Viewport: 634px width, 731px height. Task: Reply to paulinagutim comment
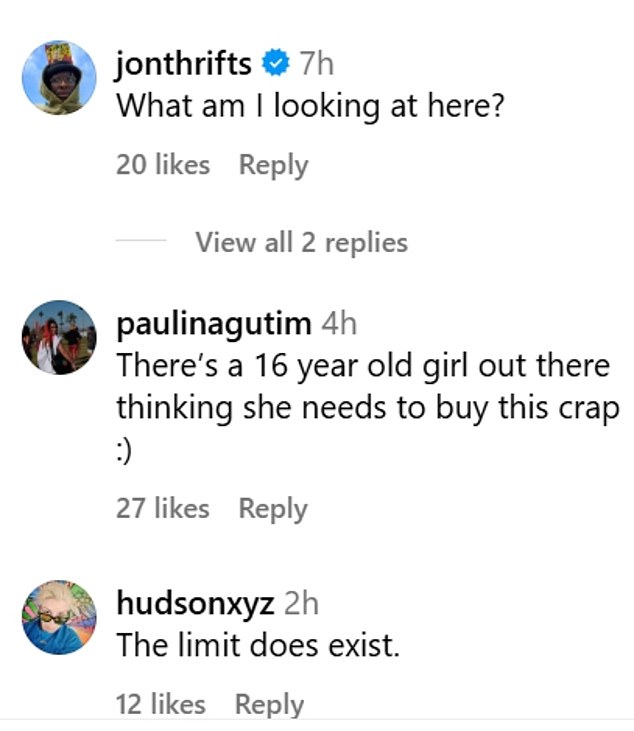tap(273, 509)
